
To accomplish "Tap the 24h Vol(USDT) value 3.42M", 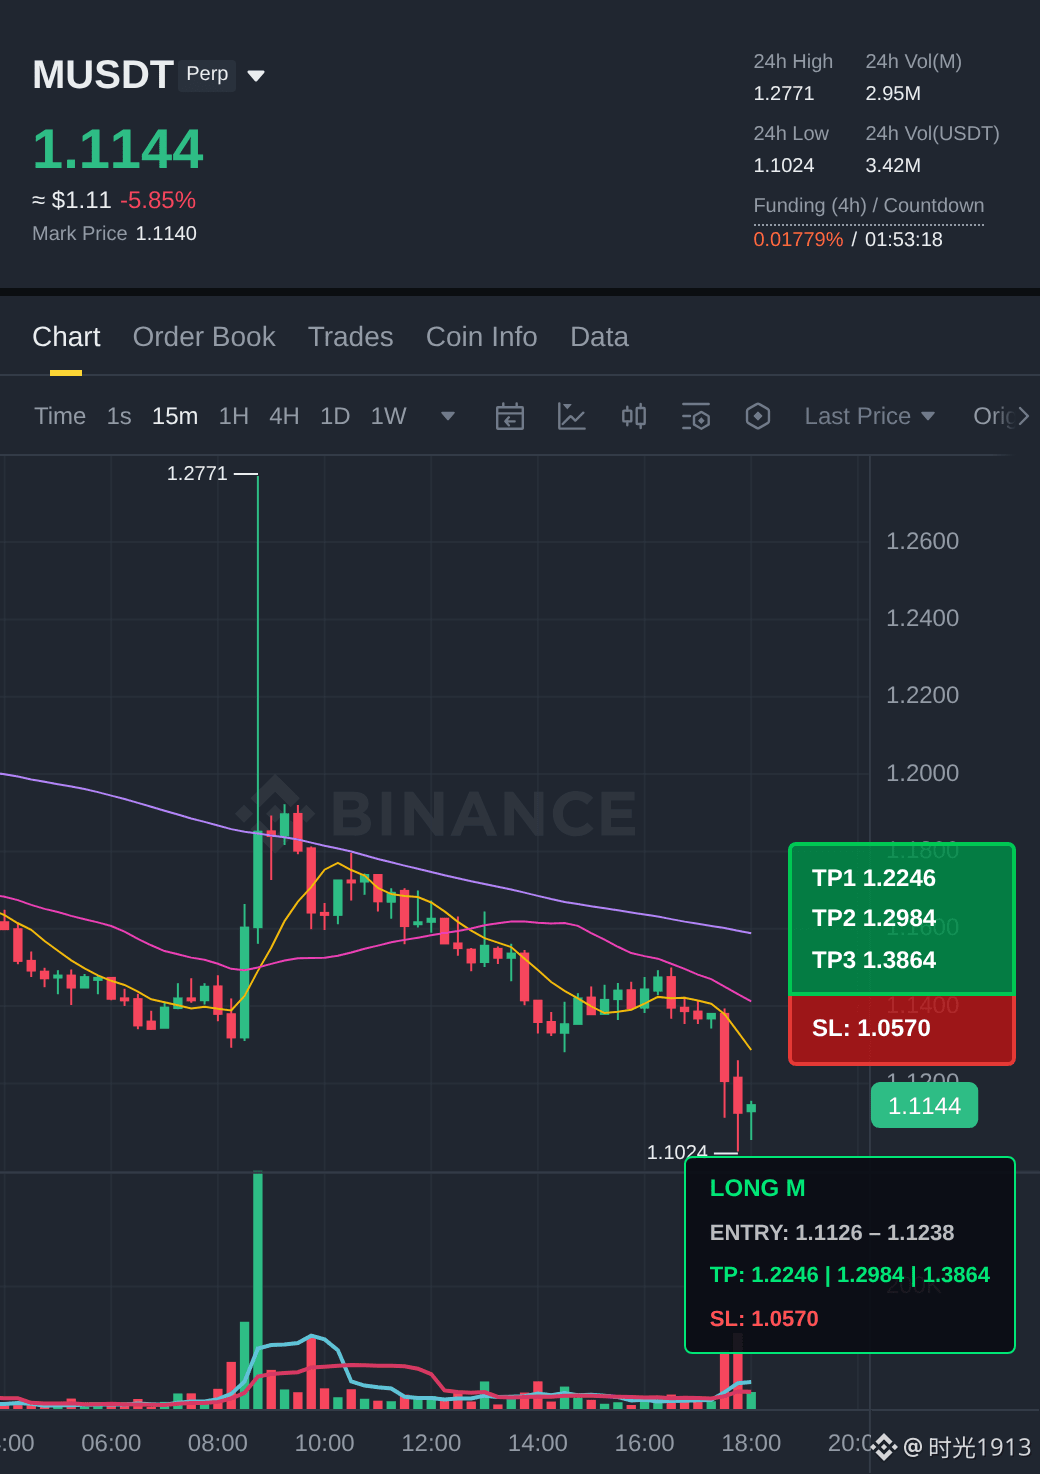I will tap(893, 165).
